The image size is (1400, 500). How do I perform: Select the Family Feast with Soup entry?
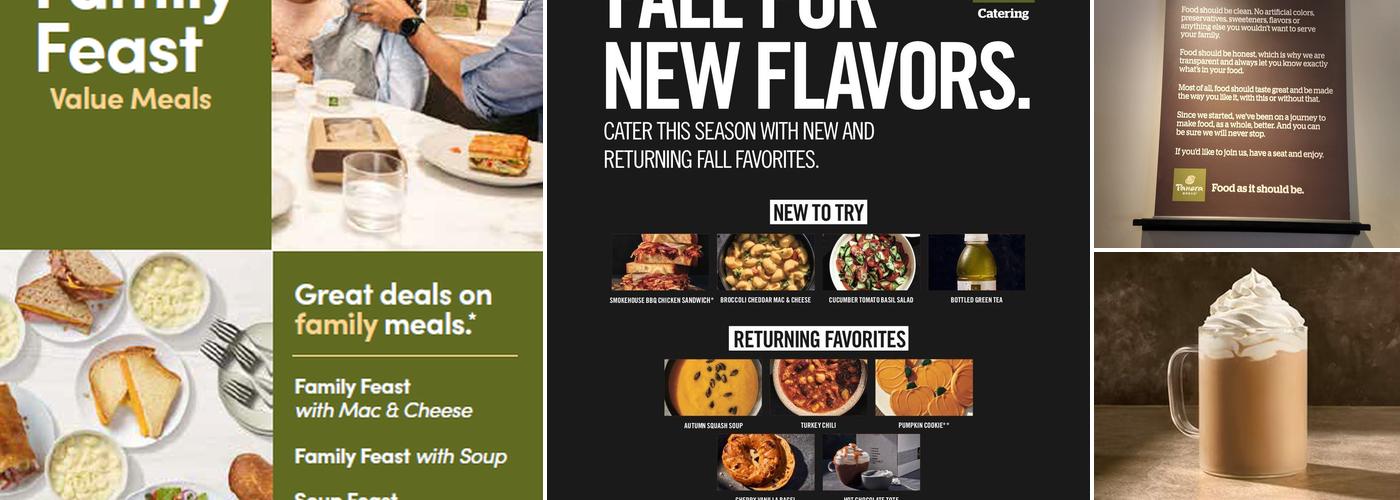coord(400,457)
